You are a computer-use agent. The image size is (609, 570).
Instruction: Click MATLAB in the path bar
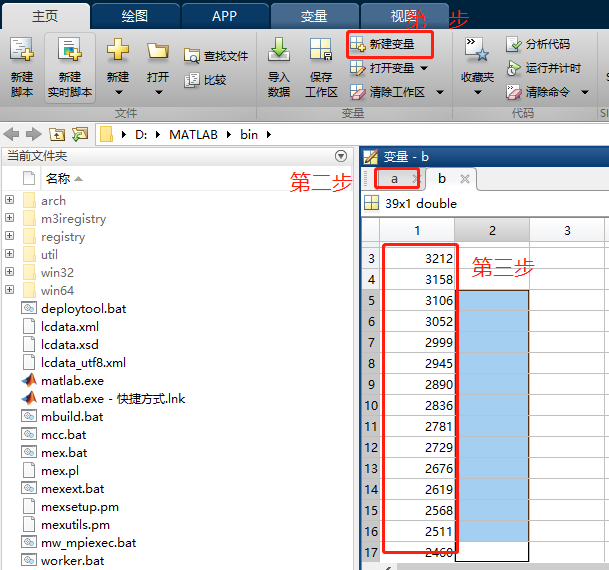pos(193,135)
